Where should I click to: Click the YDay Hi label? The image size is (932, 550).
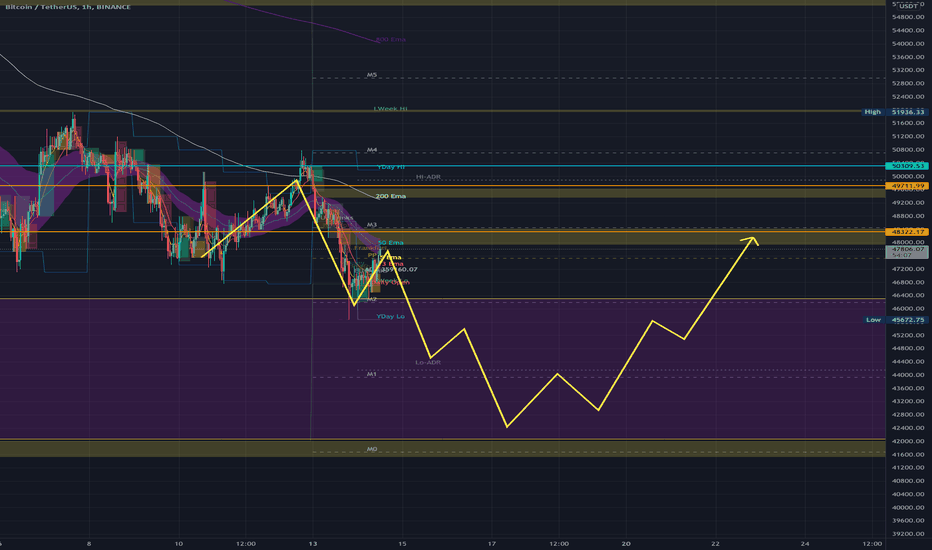click(x=391, y=166)
